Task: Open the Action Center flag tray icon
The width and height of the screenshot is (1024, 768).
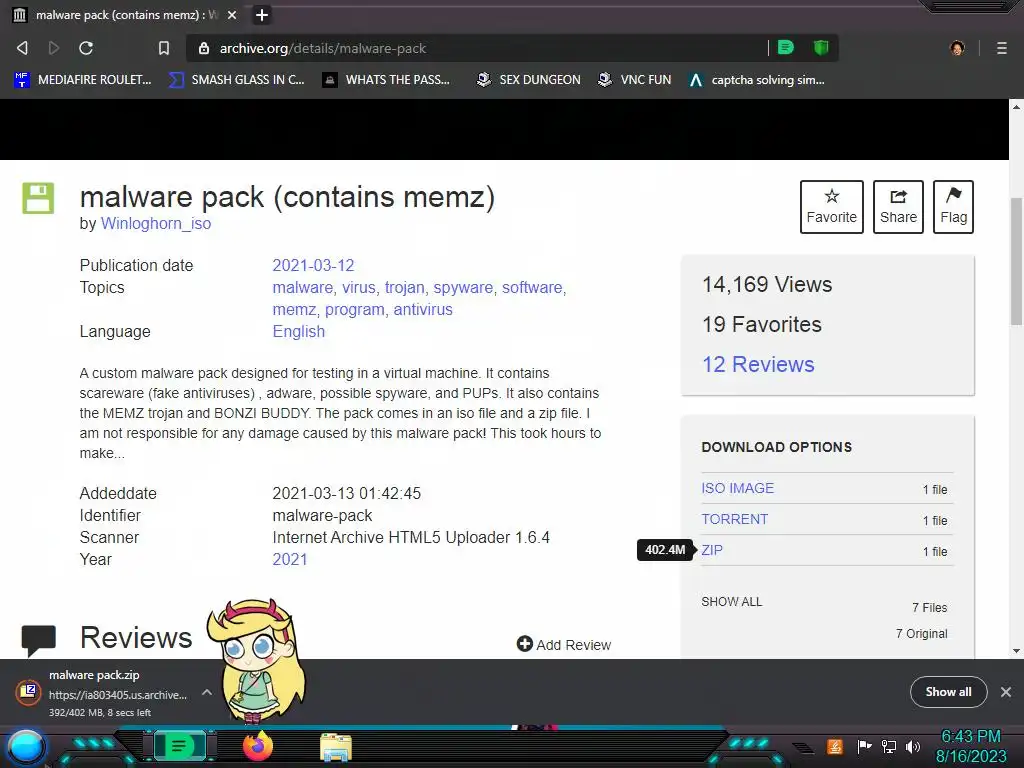Action: point(864,746)
